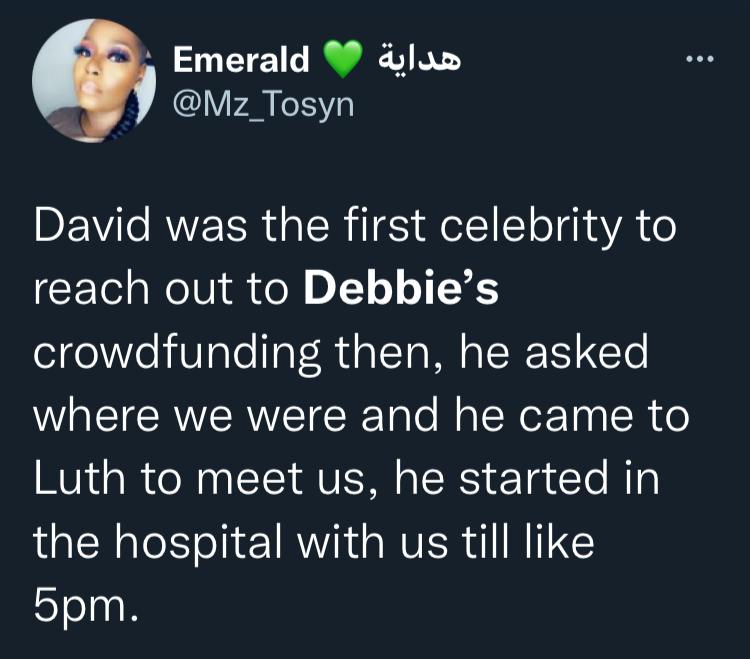750x659 pixels.
Task: Click the bold word Debbie's
Action: pyautogui.click(x=400, y=288)
